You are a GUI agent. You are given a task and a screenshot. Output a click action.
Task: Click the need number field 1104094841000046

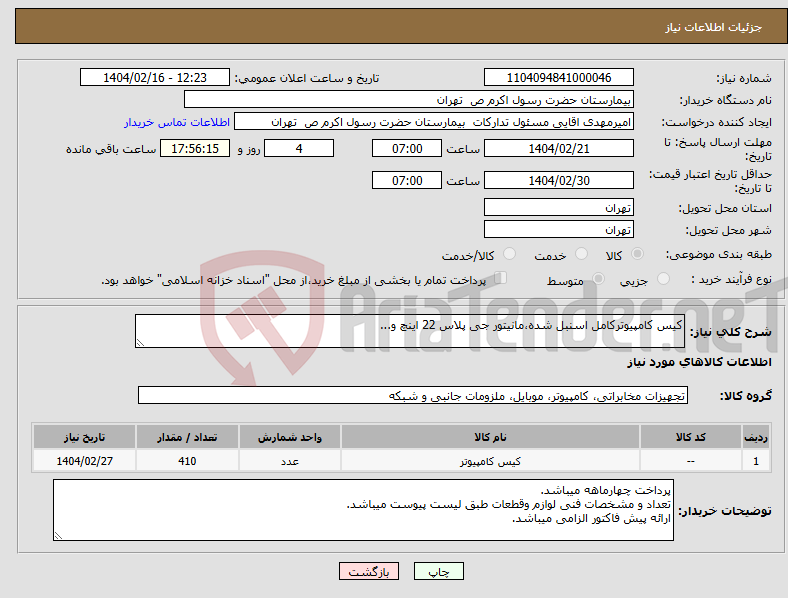[558, 77]
